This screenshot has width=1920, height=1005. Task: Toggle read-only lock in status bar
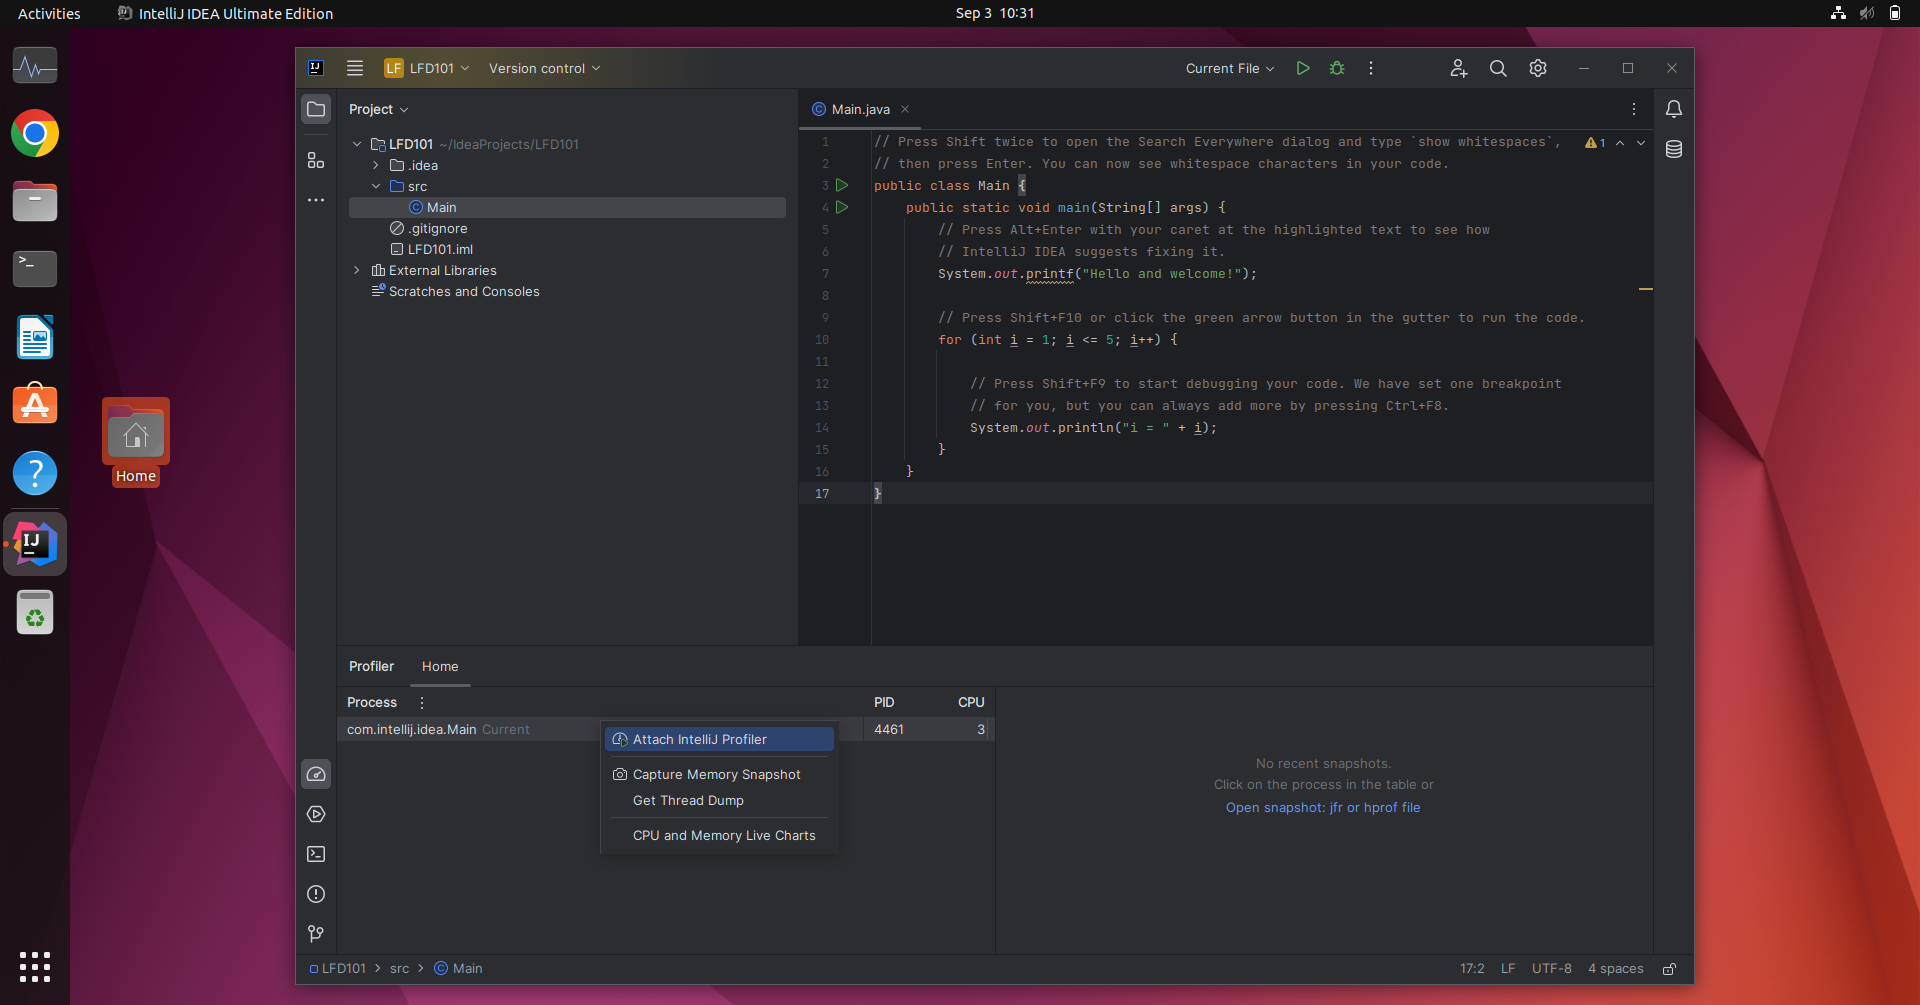click(x=1669, y=969)
